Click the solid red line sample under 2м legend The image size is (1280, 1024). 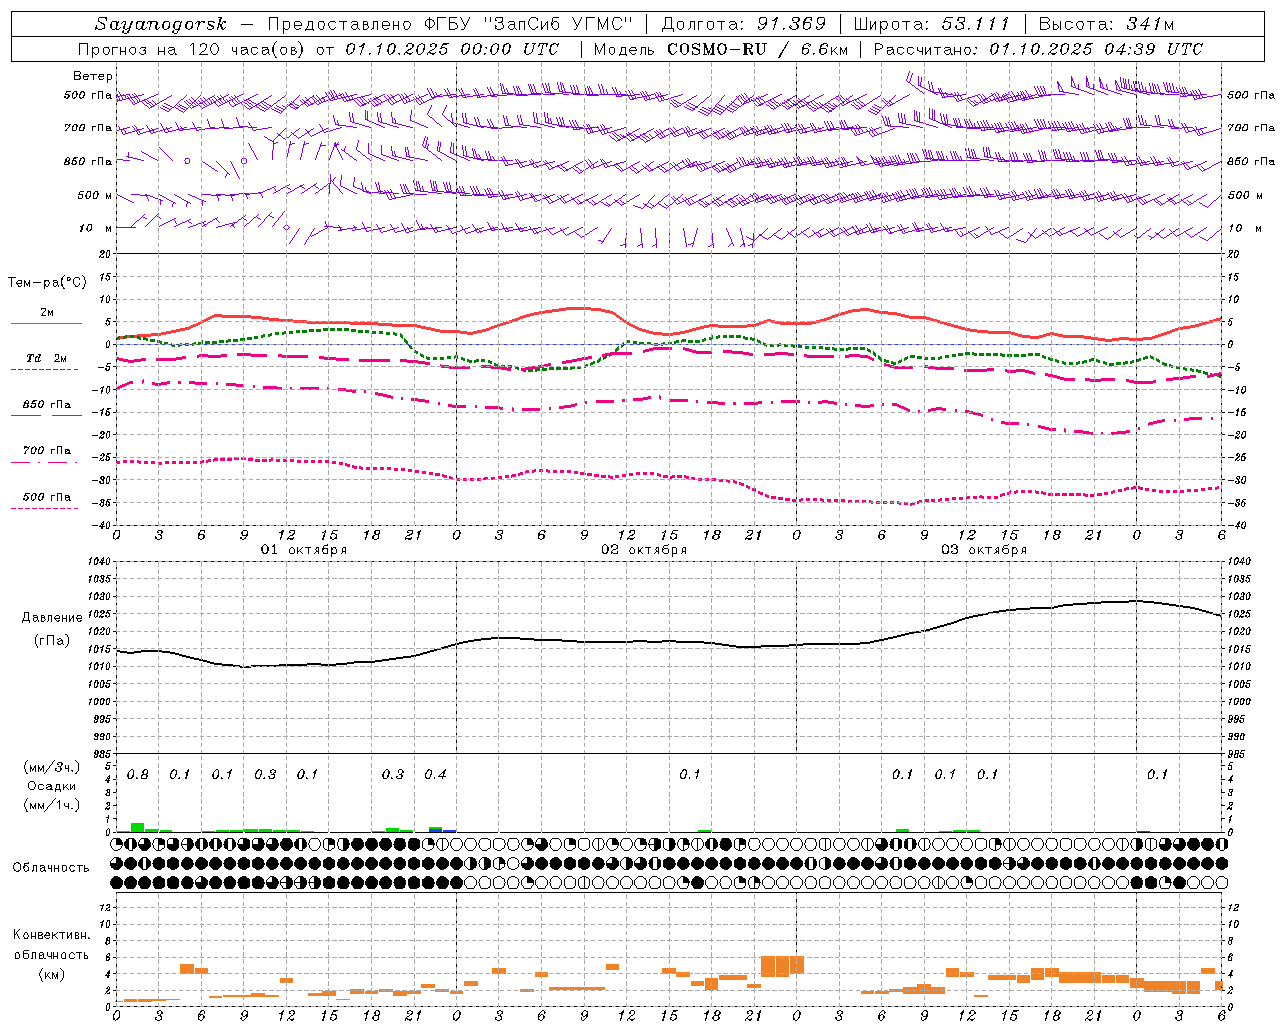[x=46, y=323]
